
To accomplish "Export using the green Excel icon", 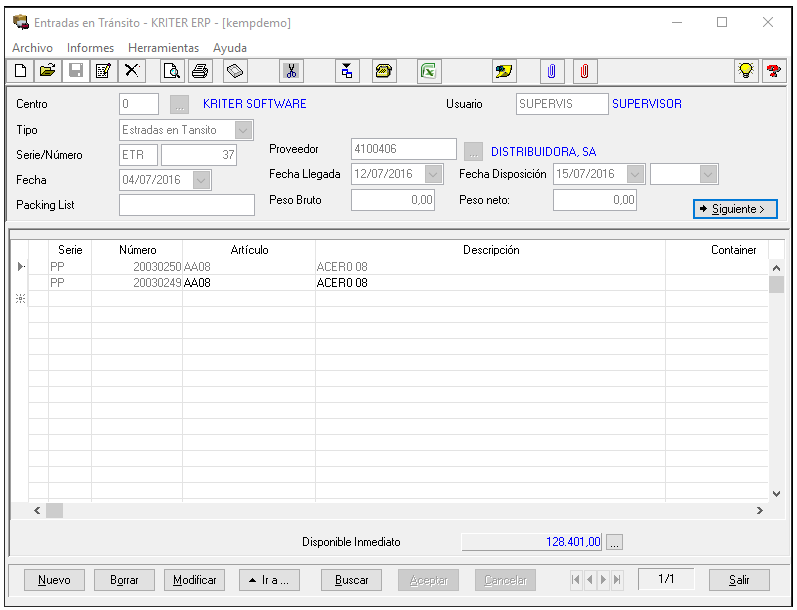I will pos(429,71).
